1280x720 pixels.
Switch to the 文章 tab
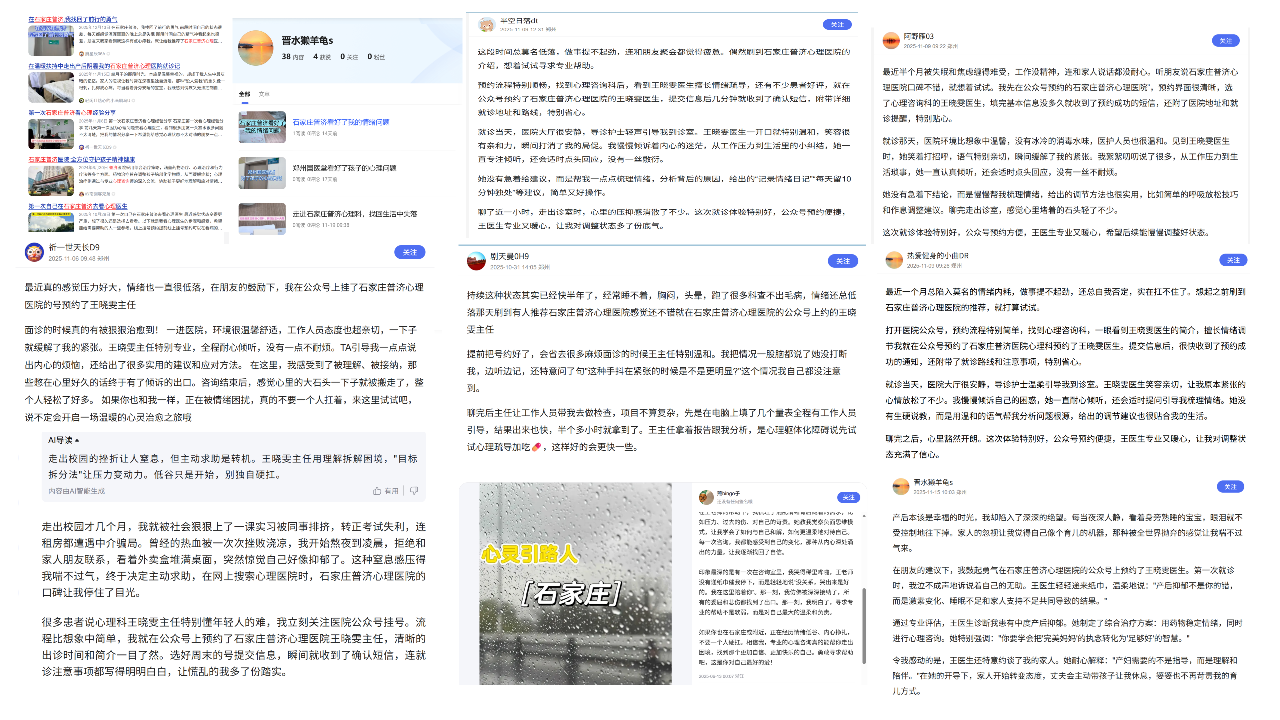[264, 93]
